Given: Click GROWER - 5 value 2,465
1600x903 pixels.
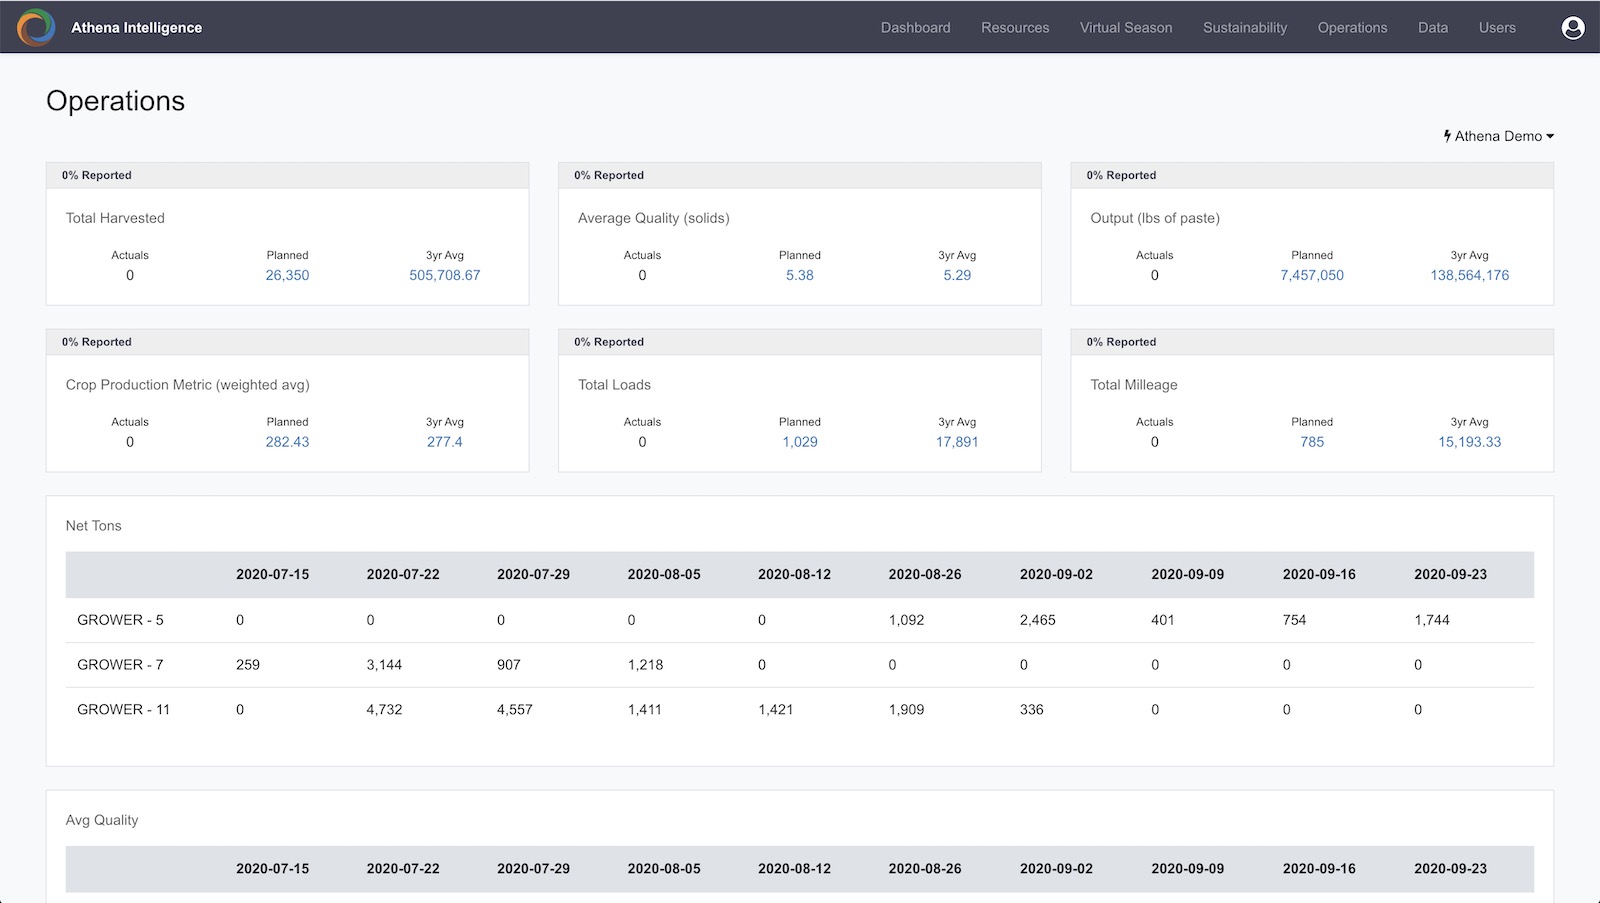Looking at the screenshot, I should pyautogui.click(x=1038, y=620).
